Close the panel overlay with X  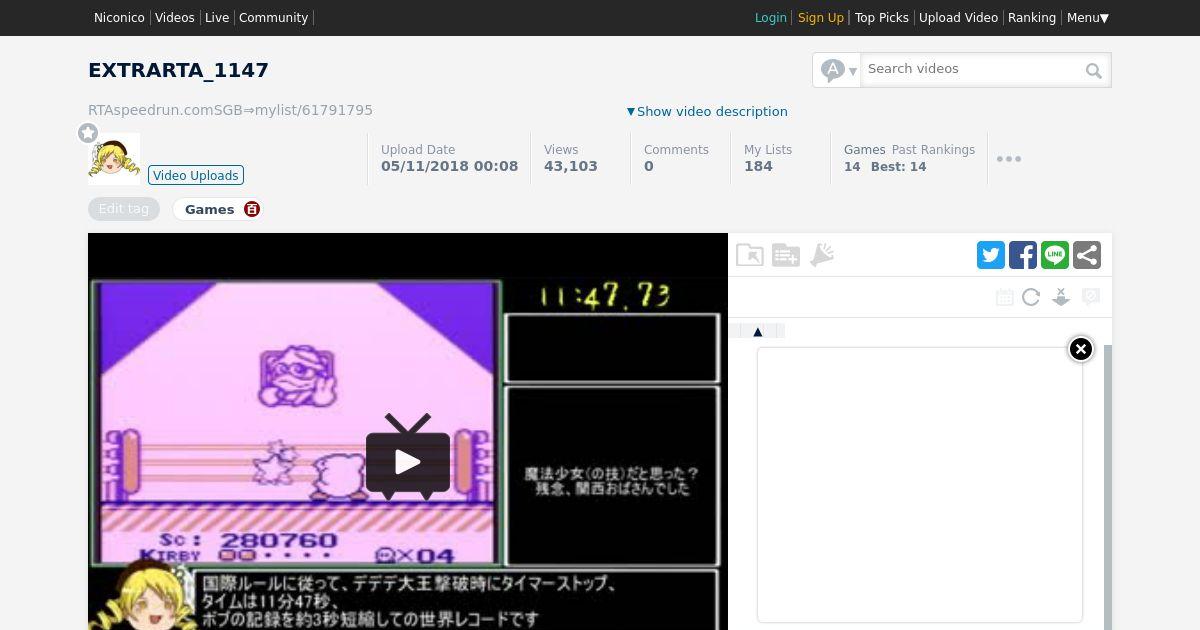(1081, 349)
